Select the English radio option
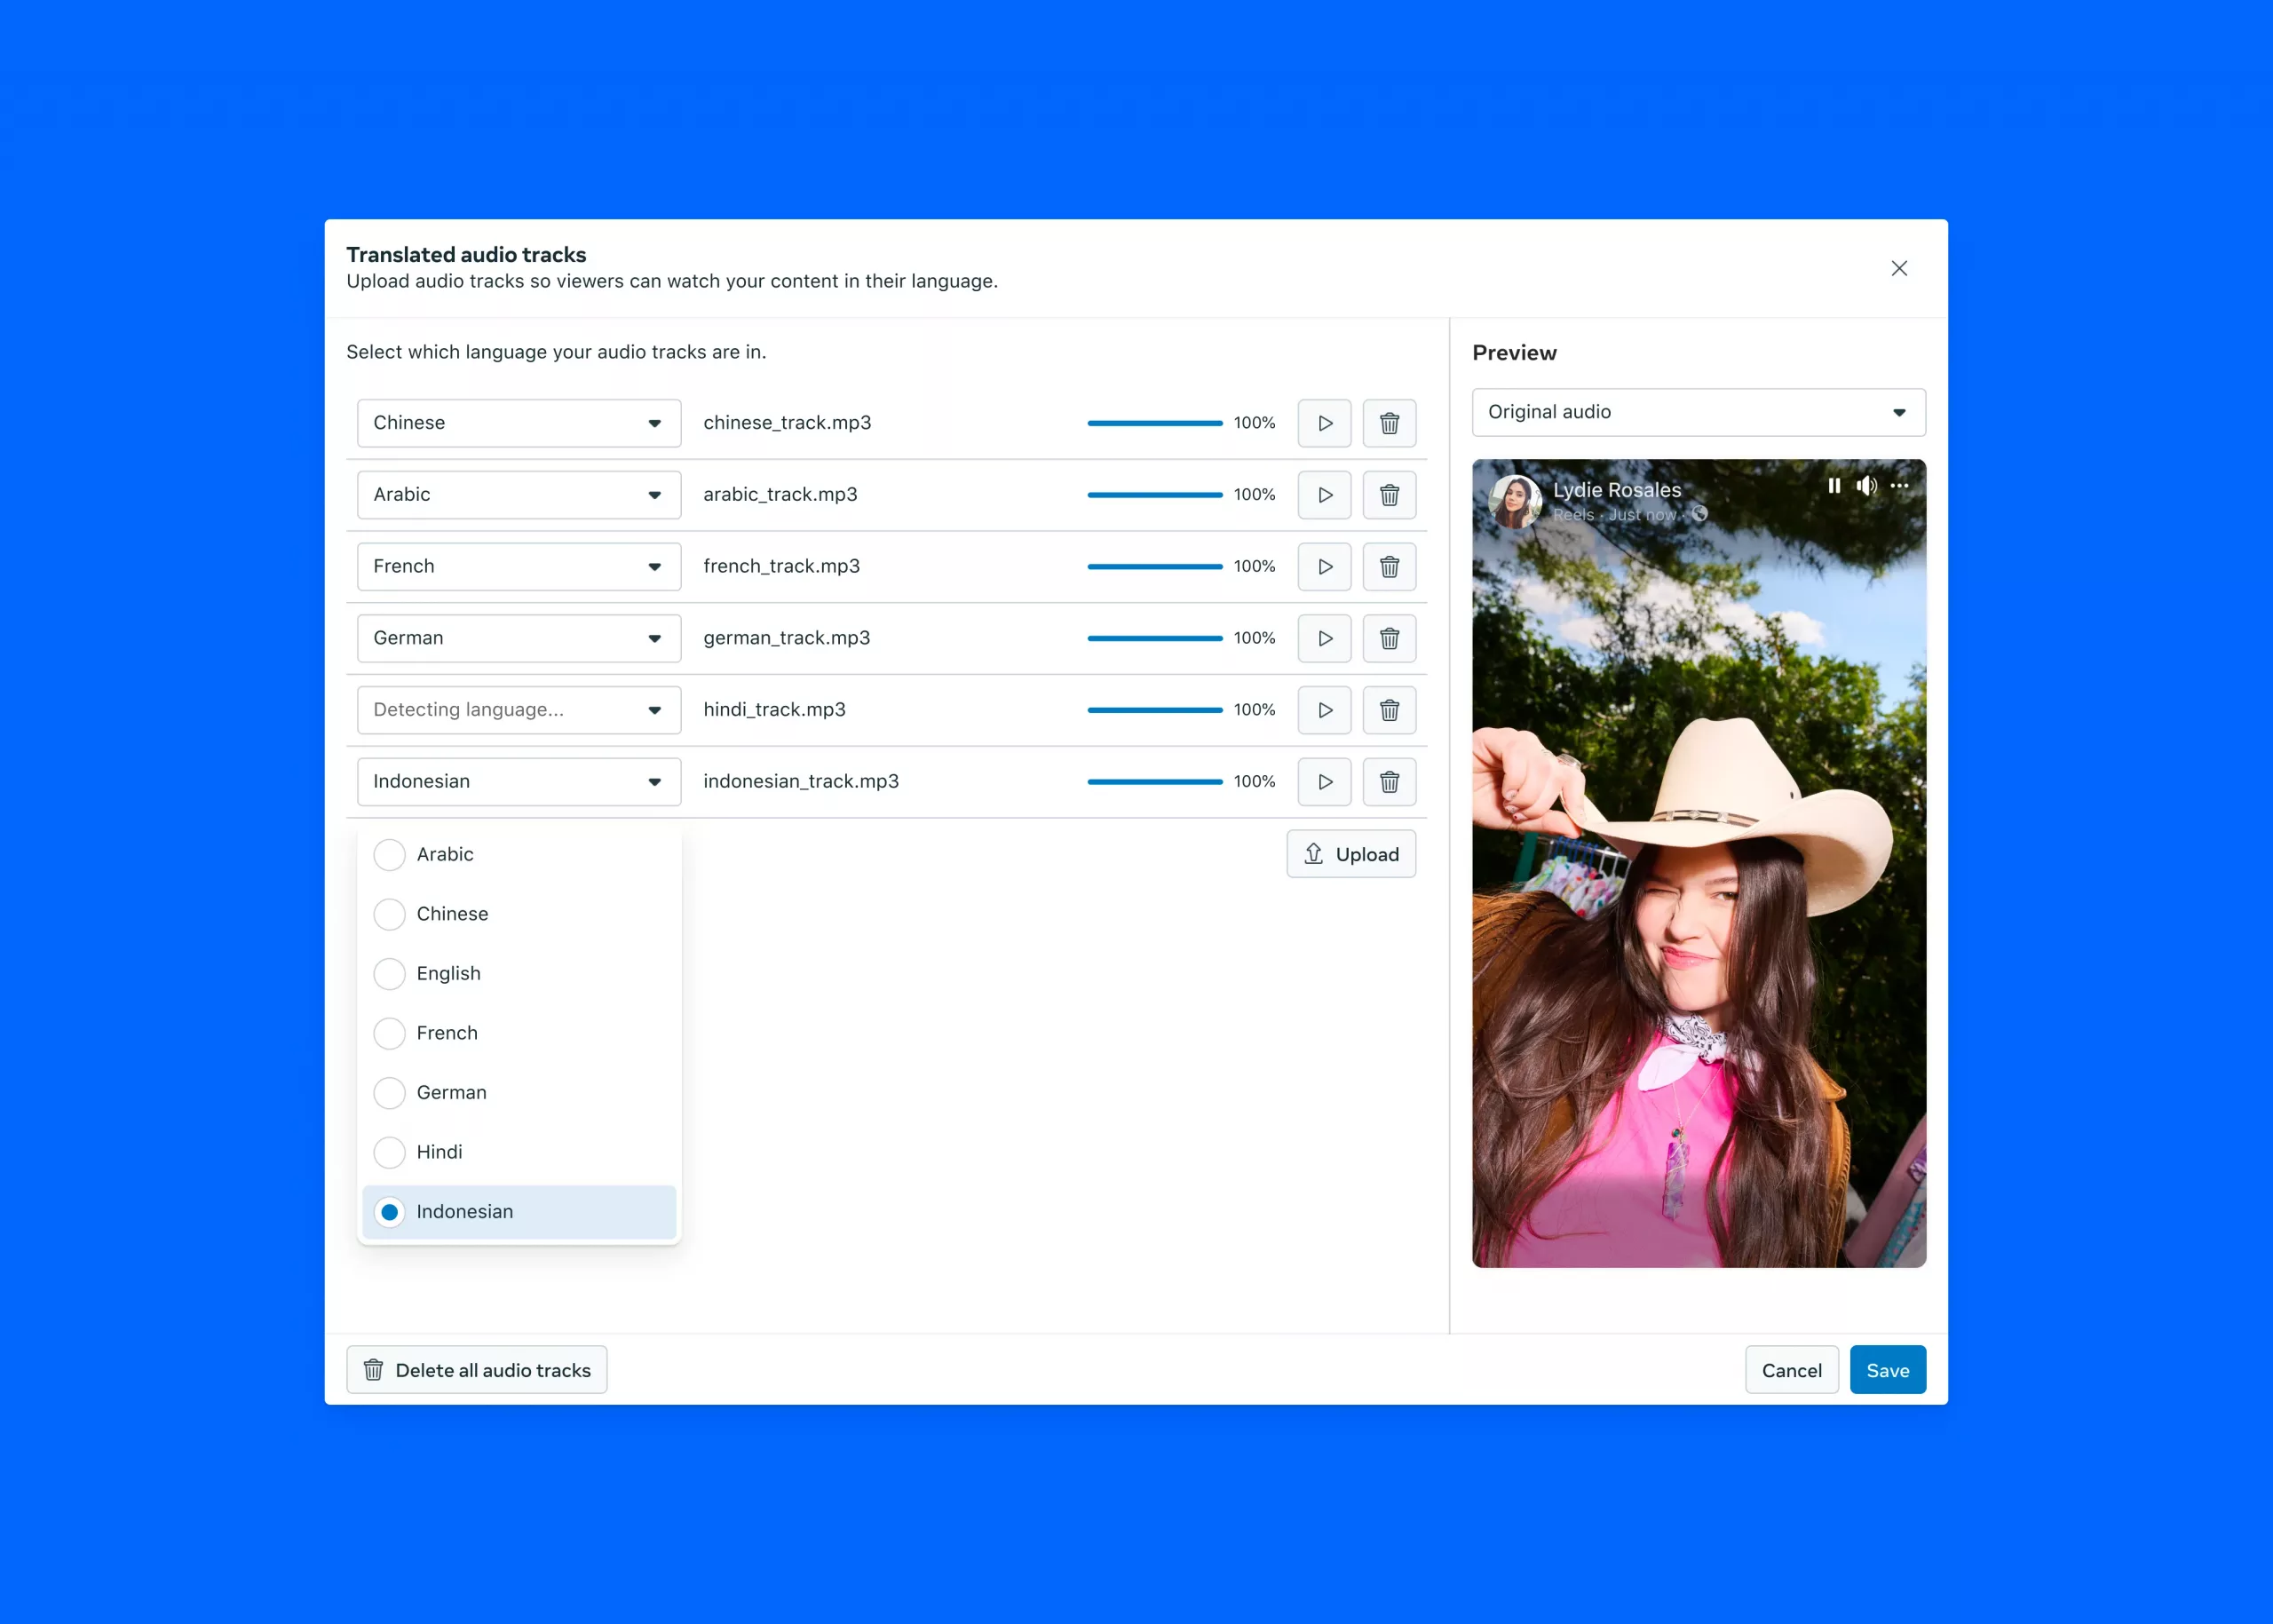This screenshot has height=1624, width=2273. coord(389,973)
